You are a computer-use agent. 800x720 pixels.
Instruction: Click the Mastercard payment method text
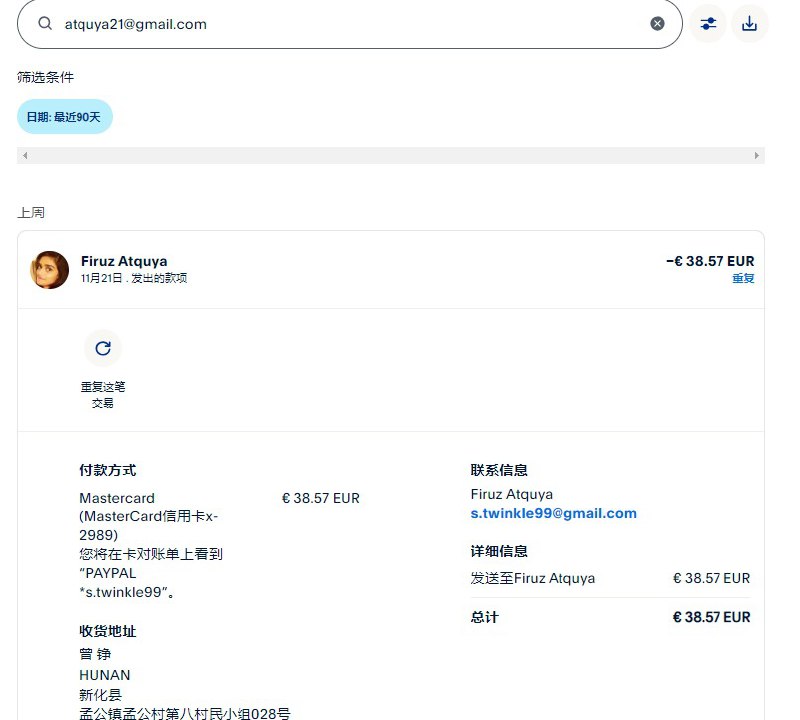click(x=117, y=498)
